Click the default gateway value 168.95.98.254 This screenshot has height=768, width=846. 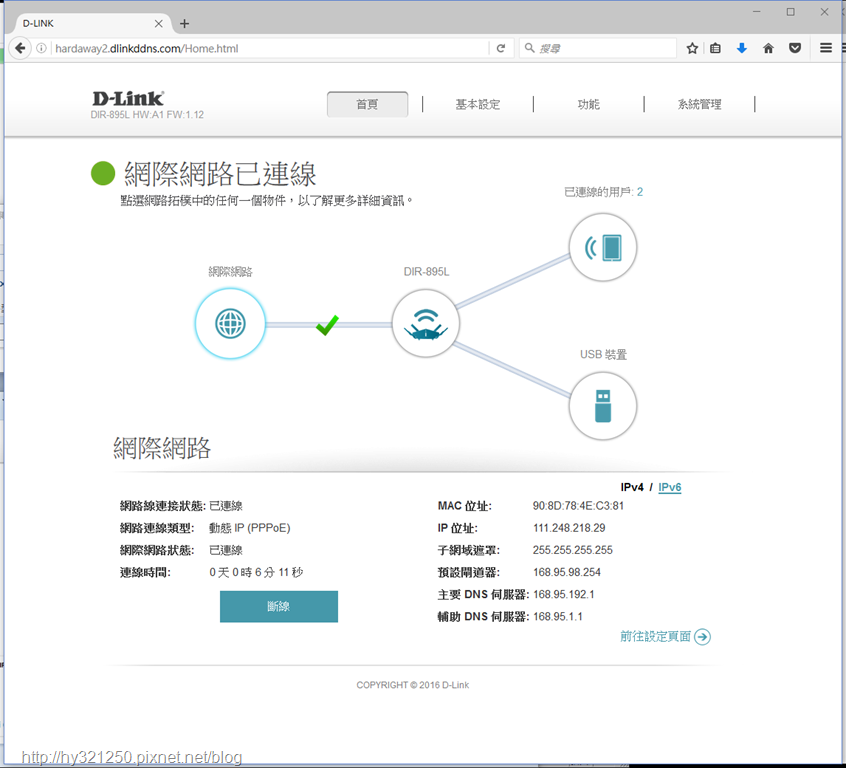point(567,572)
